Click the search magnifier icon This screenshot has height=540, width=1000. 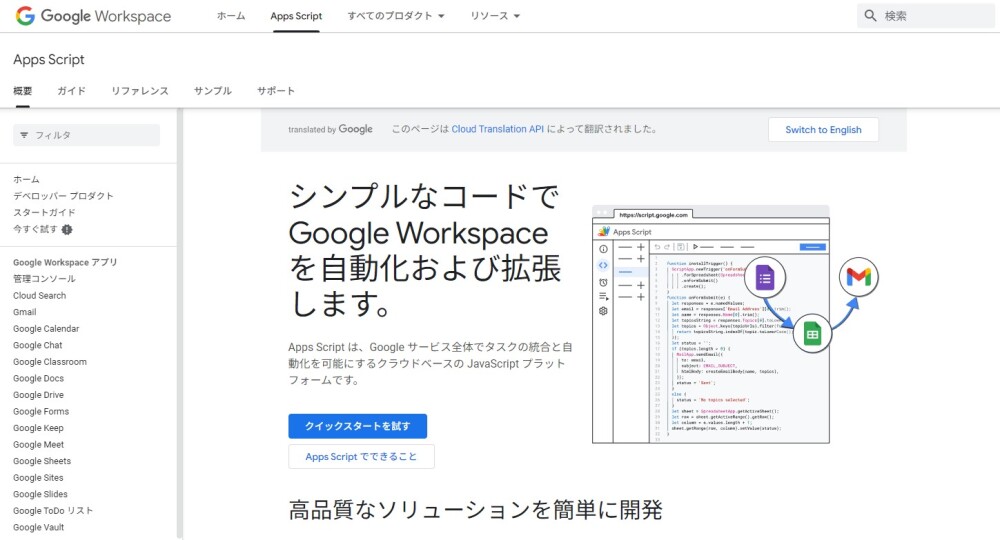[x=870, y=16]
